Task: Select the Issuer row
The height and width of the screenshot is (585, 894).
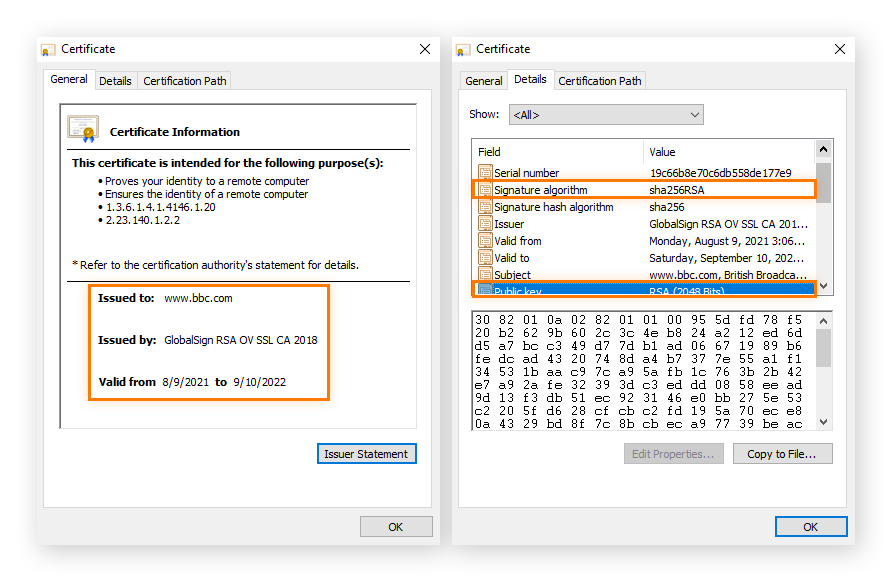Action: click(644, 224)
